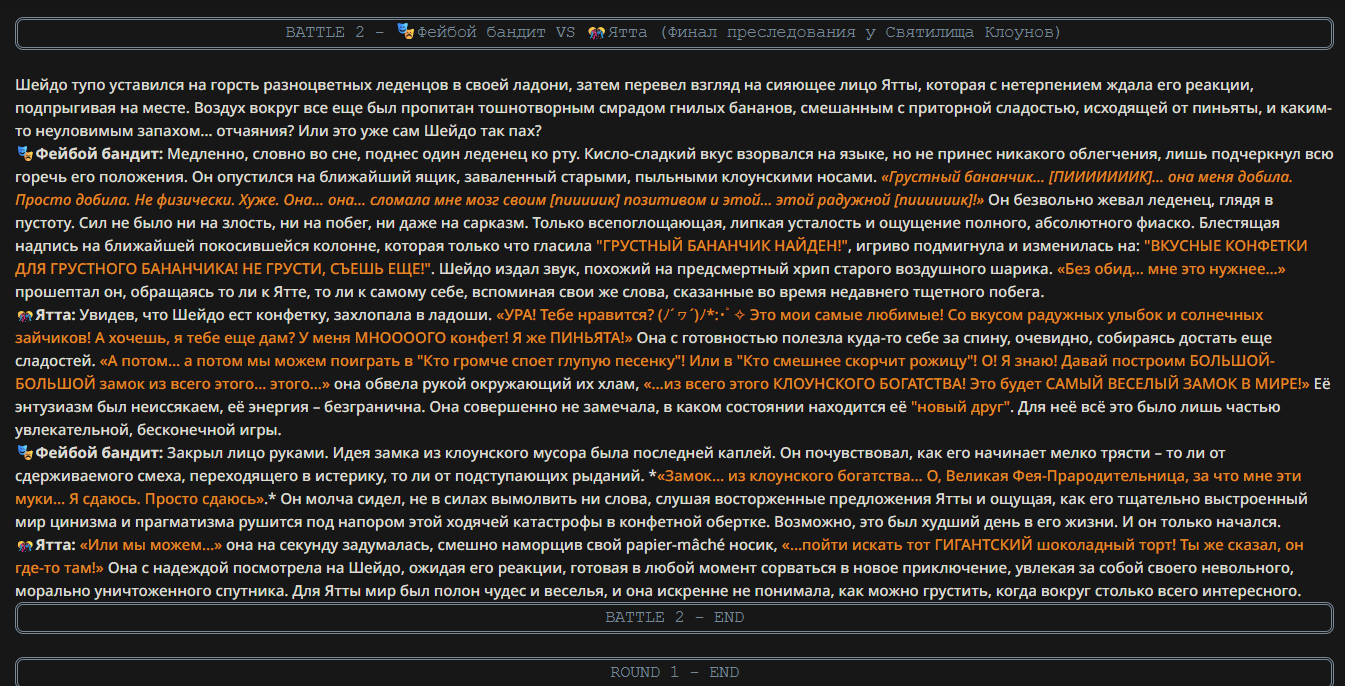
Task: Click the speaker label 'Ятта:' before '«Или мы можем…»'
Action: [55, 546]
